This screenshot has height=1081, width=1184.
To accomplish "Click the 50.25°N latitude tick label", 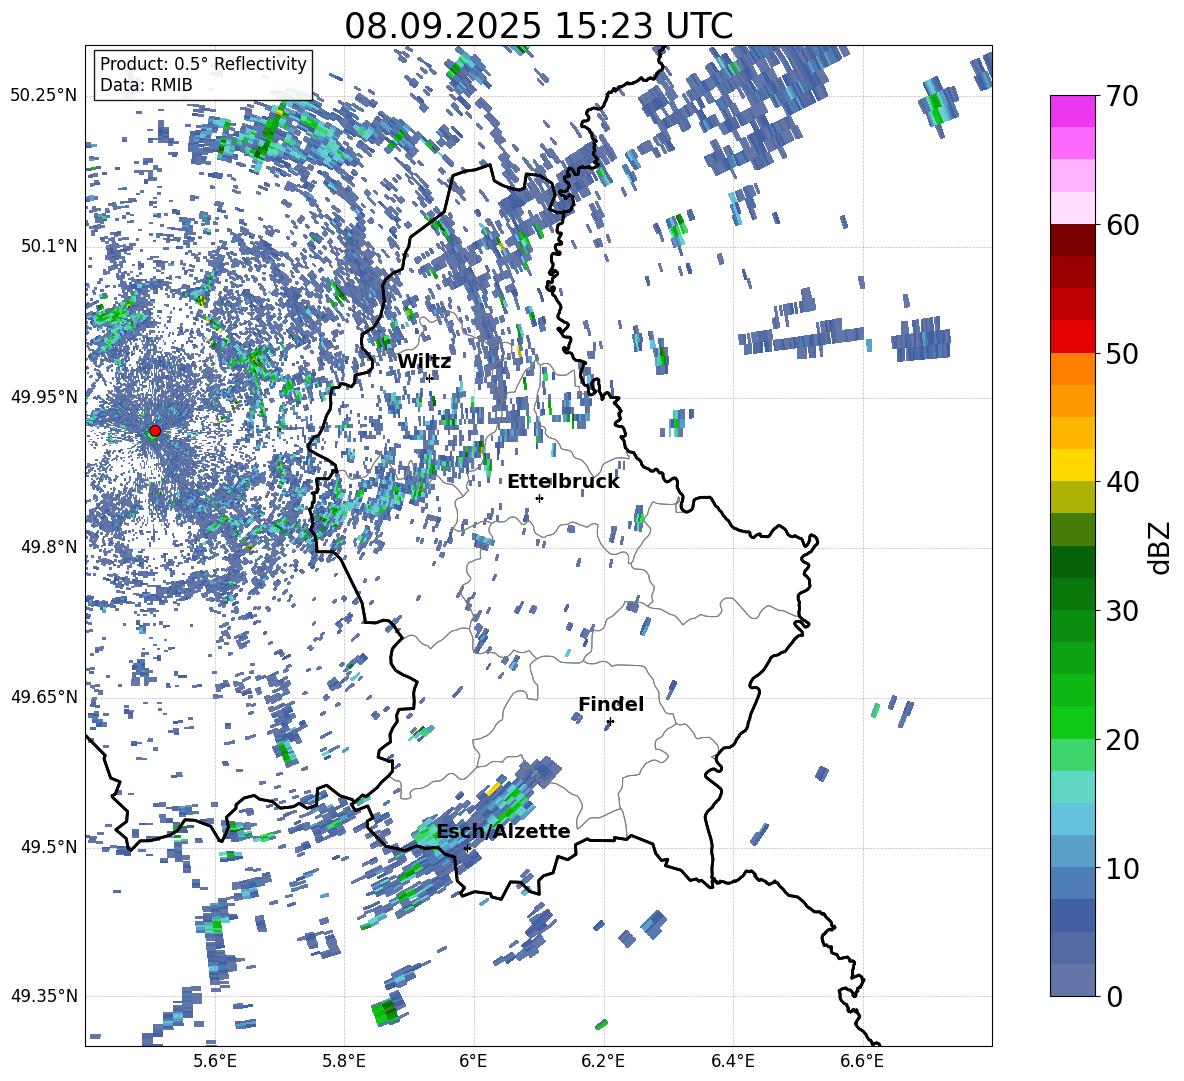I will (44, 96).
